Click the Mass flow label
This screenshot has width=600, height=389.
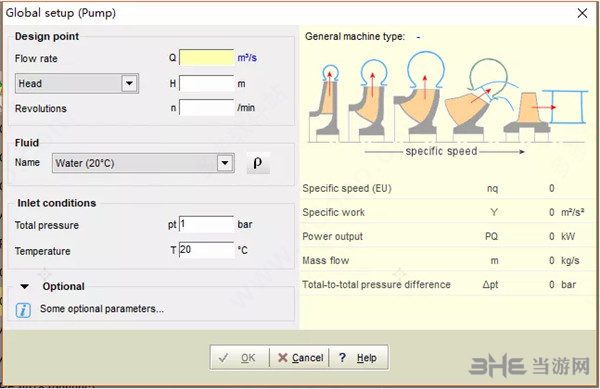tap(325, 260)
